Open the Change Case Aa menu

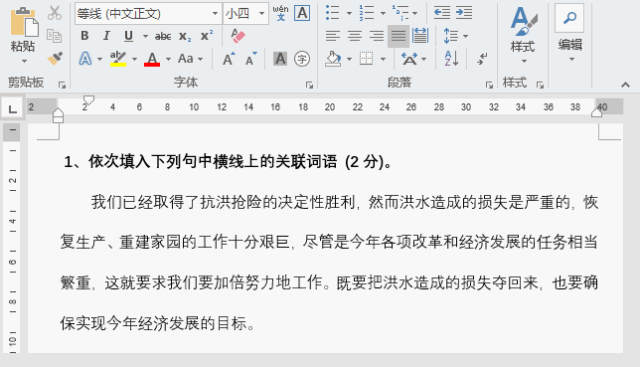190,59
